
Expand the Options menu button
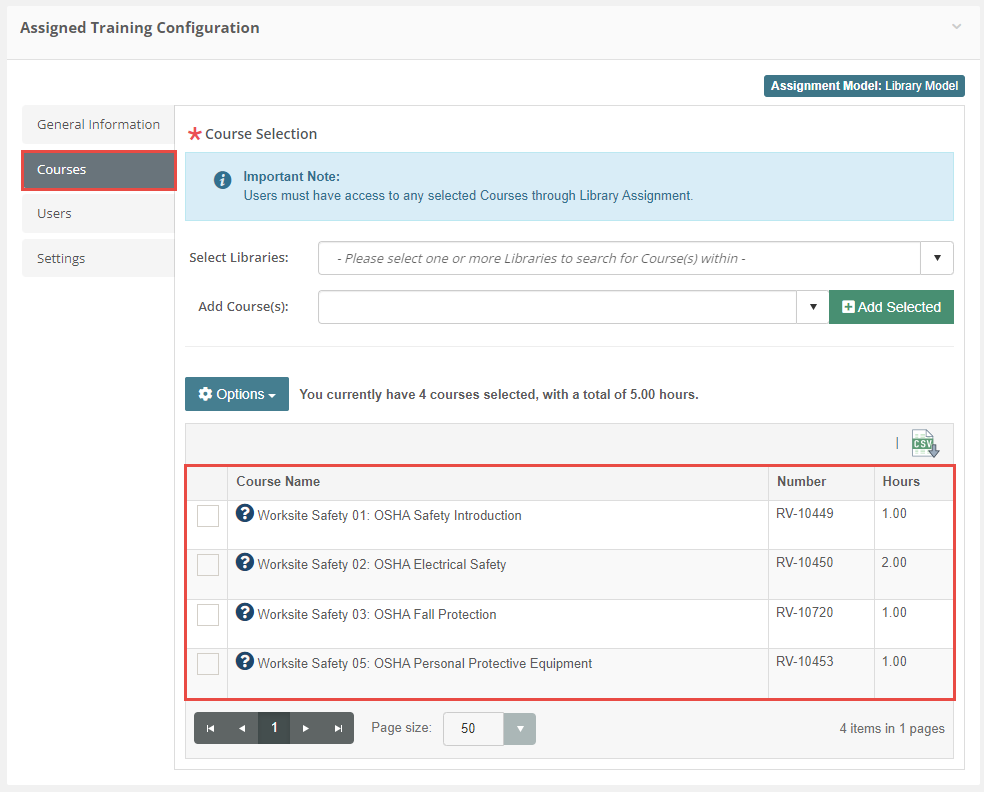pyautogui.click(x=237, y=394)
